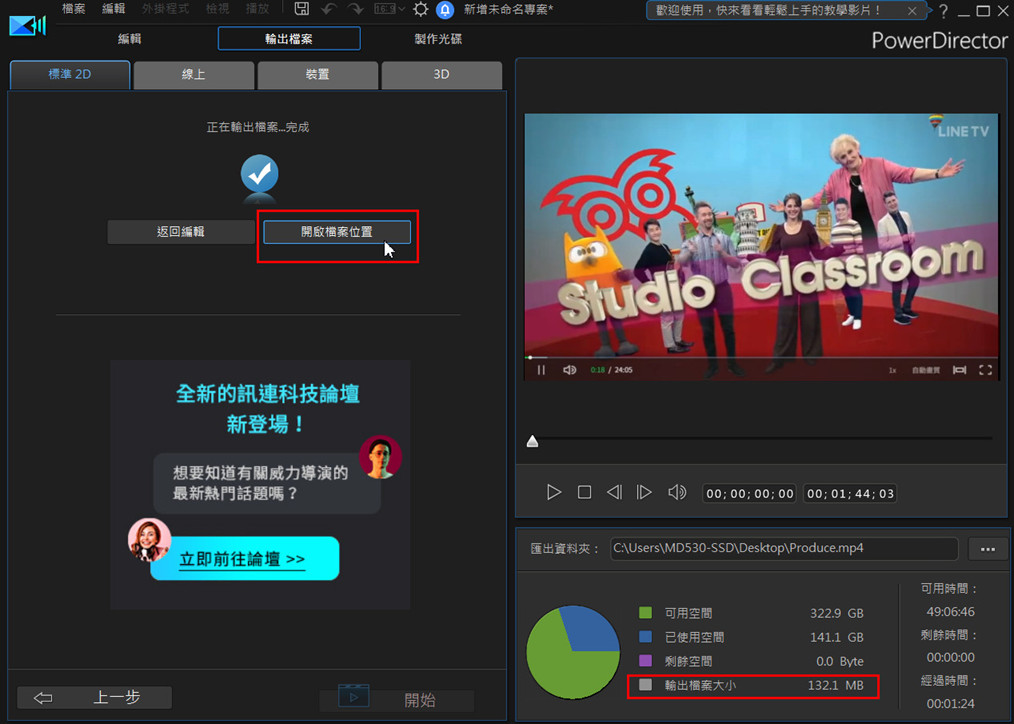Click the 開啟檔案位置 button
The image size is (1014, 724).
tap(337, 232)
